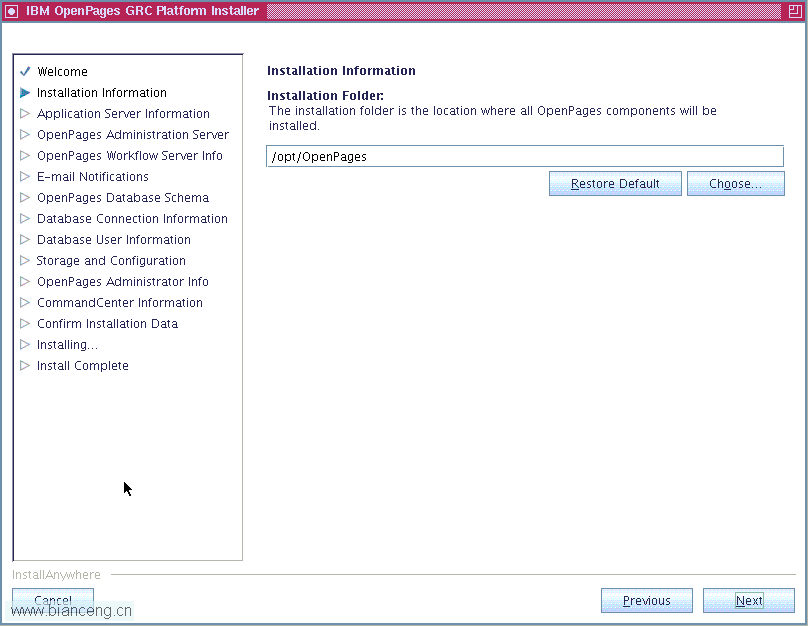Select the Application Server Information step
The height and width of the screenshot is (626, 808).
point(123,113)
